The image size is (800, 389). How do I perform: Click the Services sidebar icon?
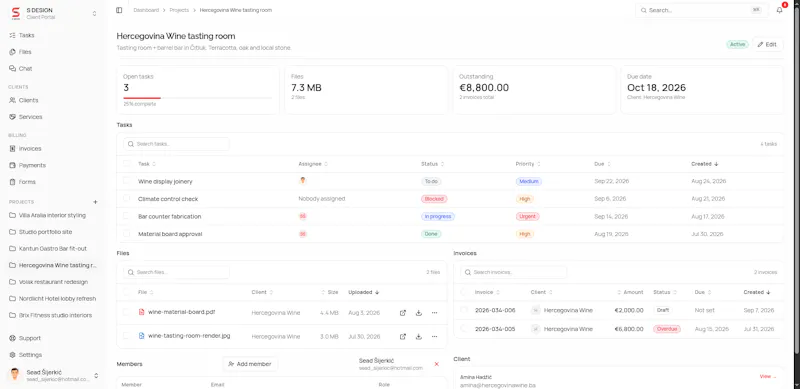12,117
